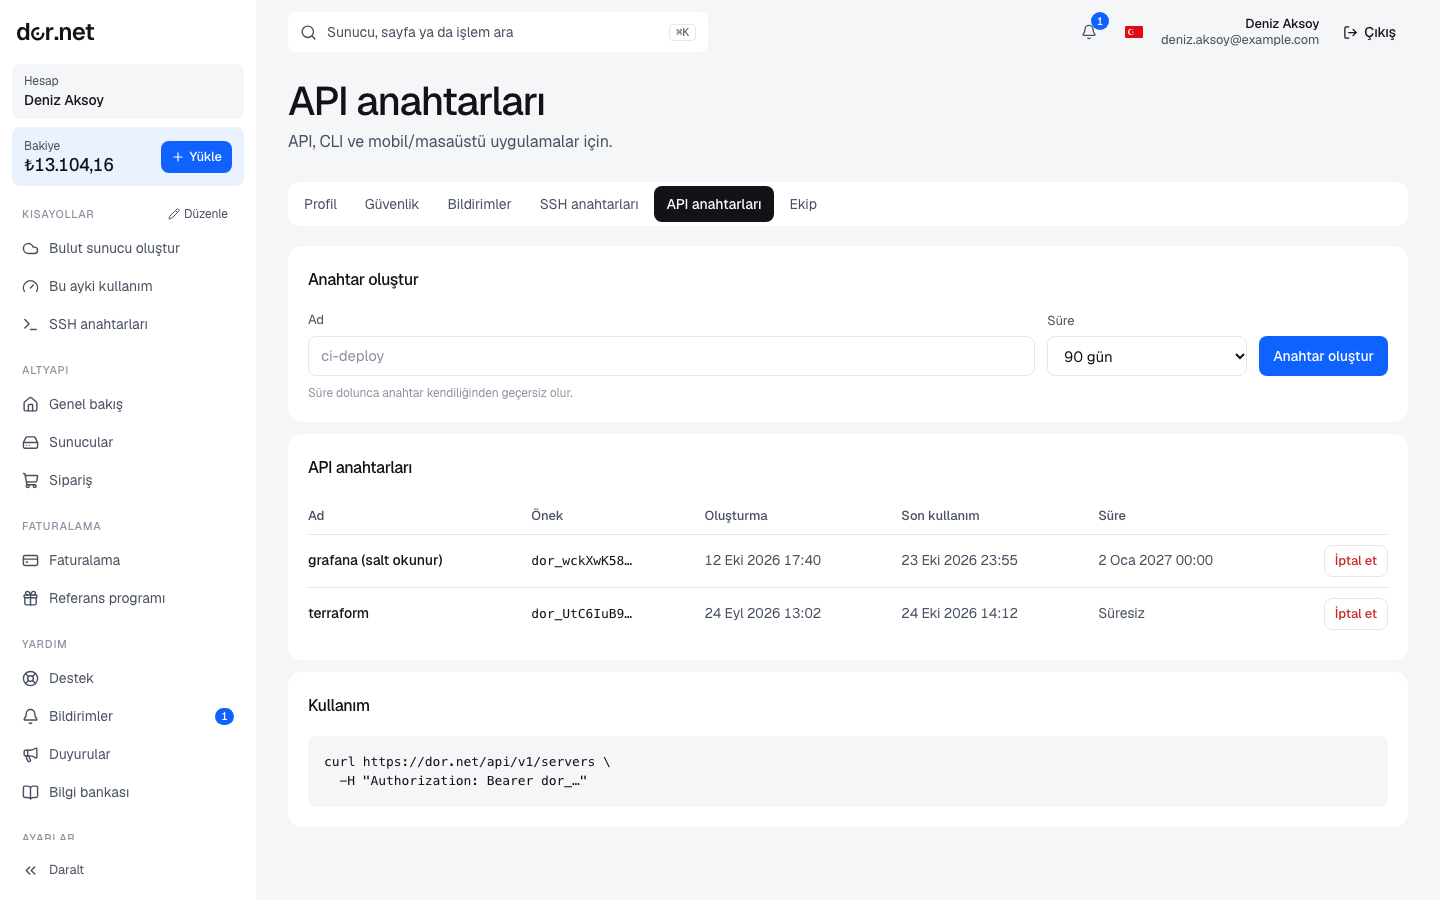Viewport: 1440px width, 900px height.
Task: Click the Süresiz expiry cell
Action: point(1121,613)
